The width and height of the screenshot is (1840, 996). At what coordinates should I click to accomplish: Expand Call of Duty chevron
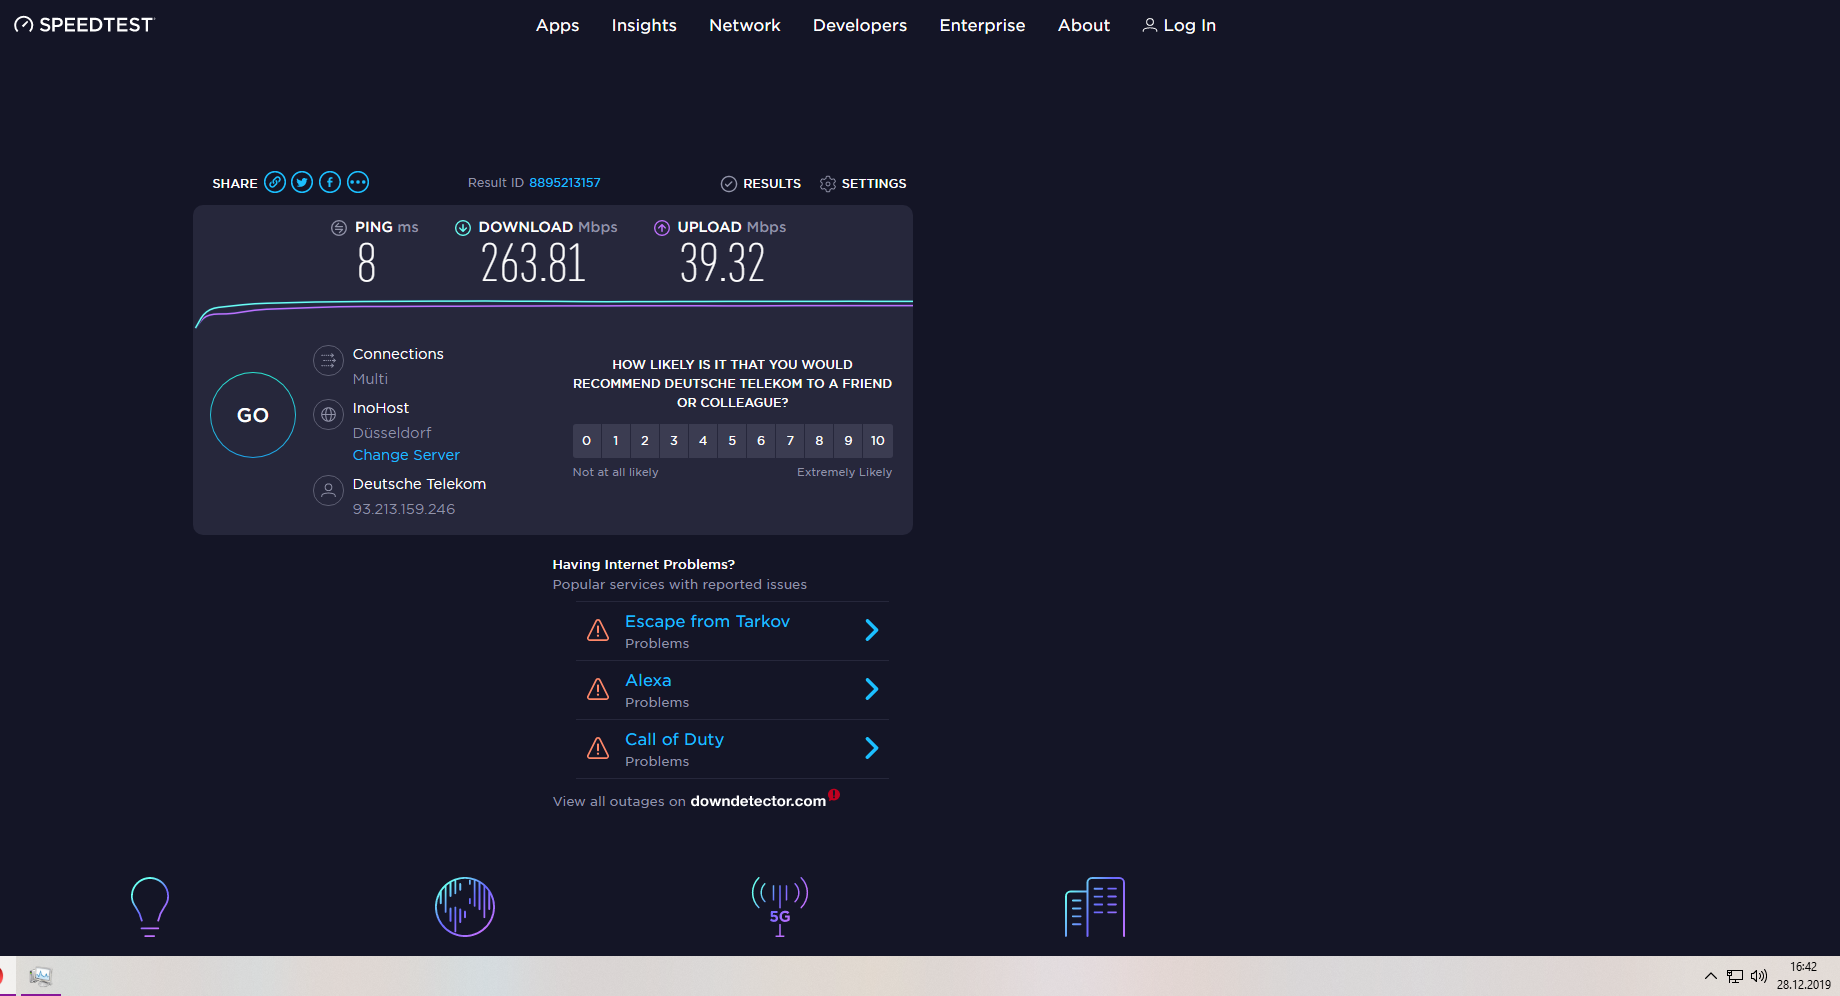pos(872,748)
